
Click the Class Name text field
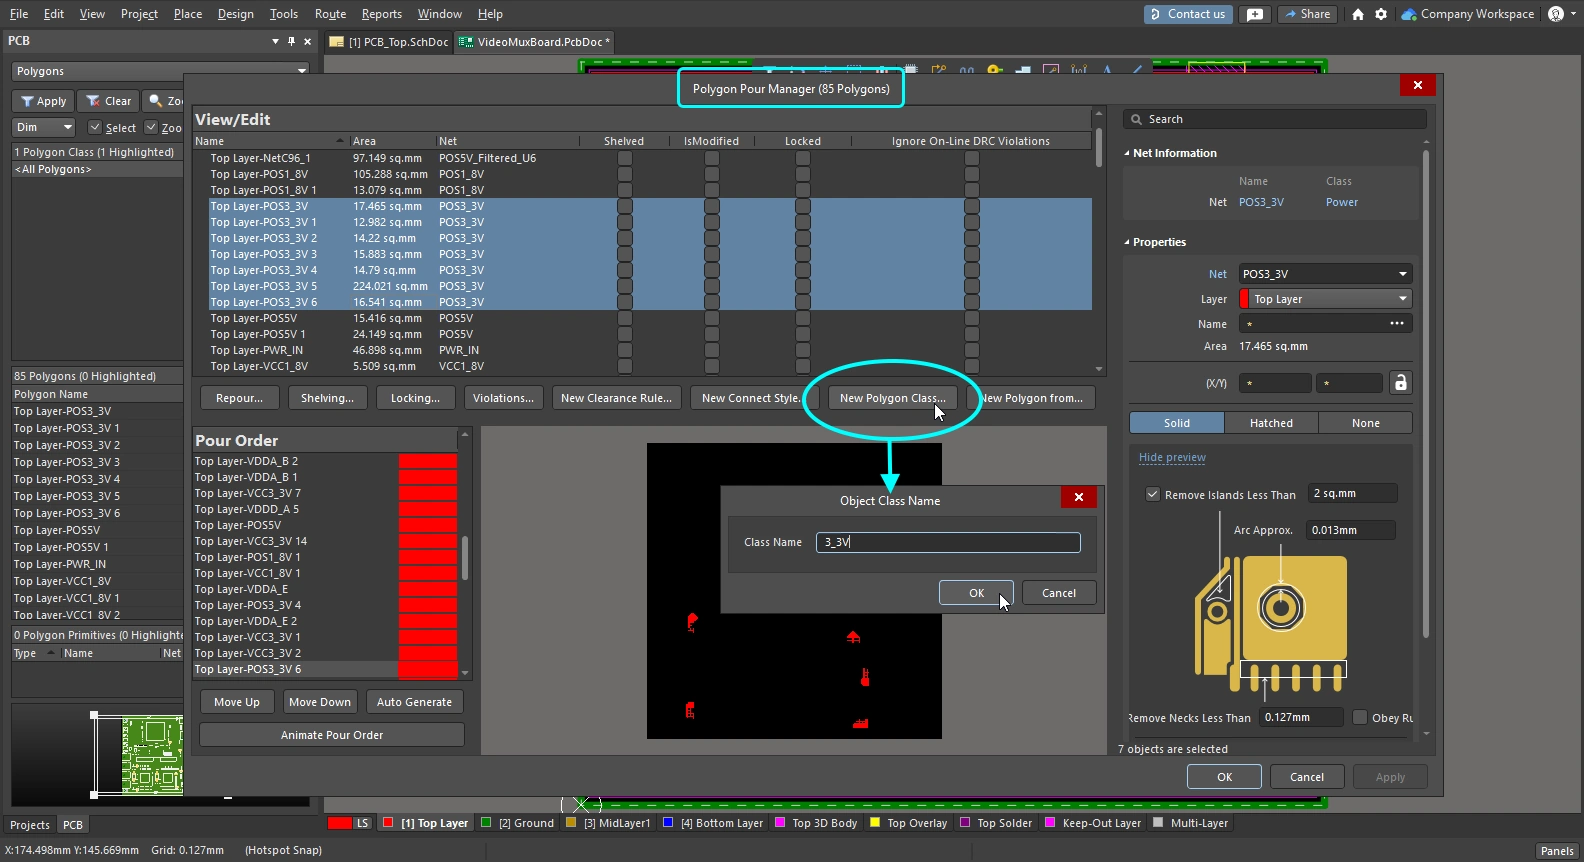(x=947, y=542)
